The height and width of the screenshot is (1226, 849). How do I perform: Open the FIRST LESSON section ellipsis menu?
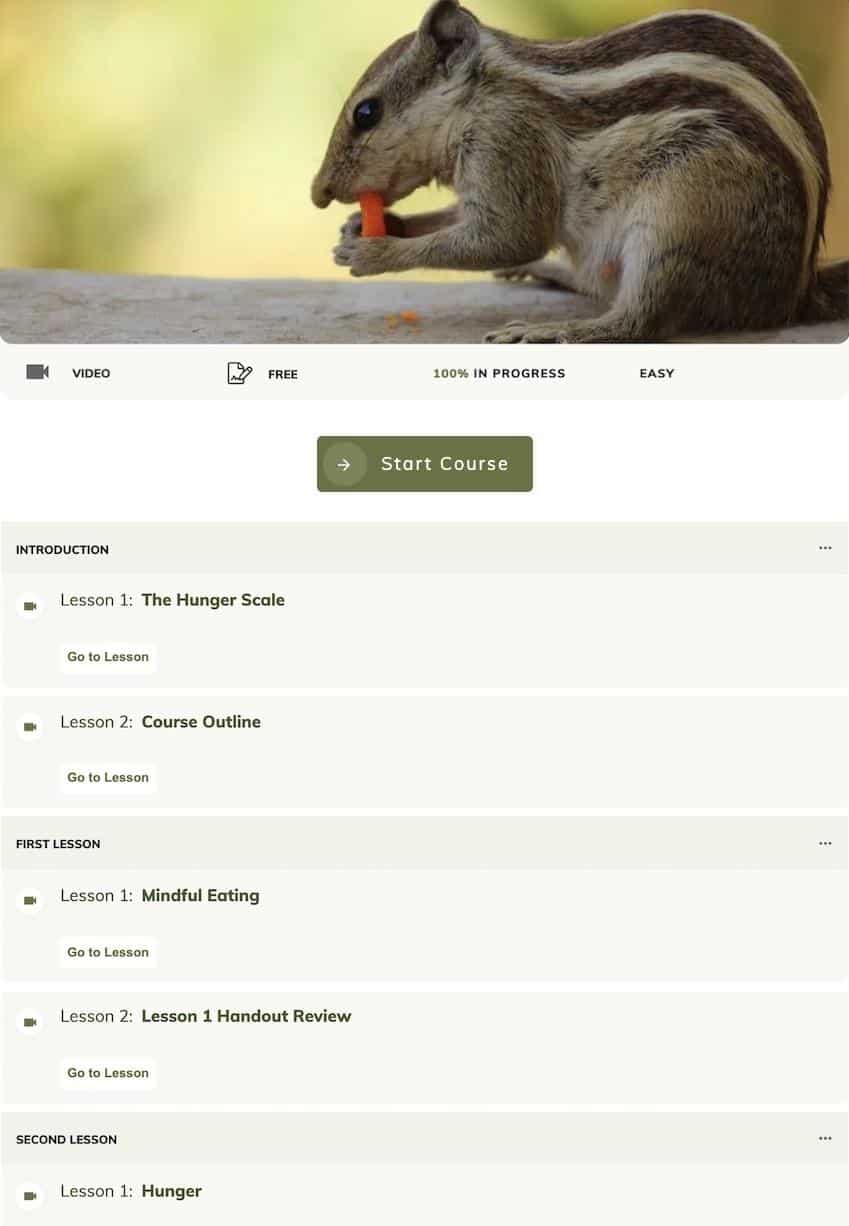[825, 843]
